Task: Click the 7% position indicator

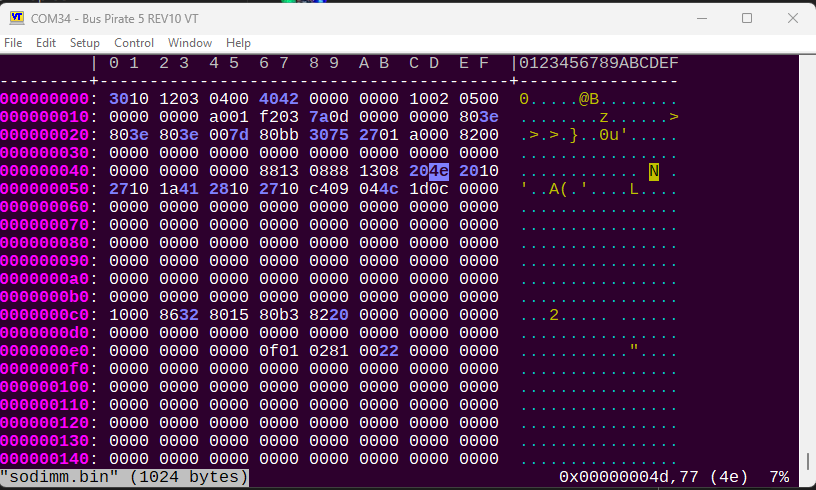Action: tap(778, 478)
